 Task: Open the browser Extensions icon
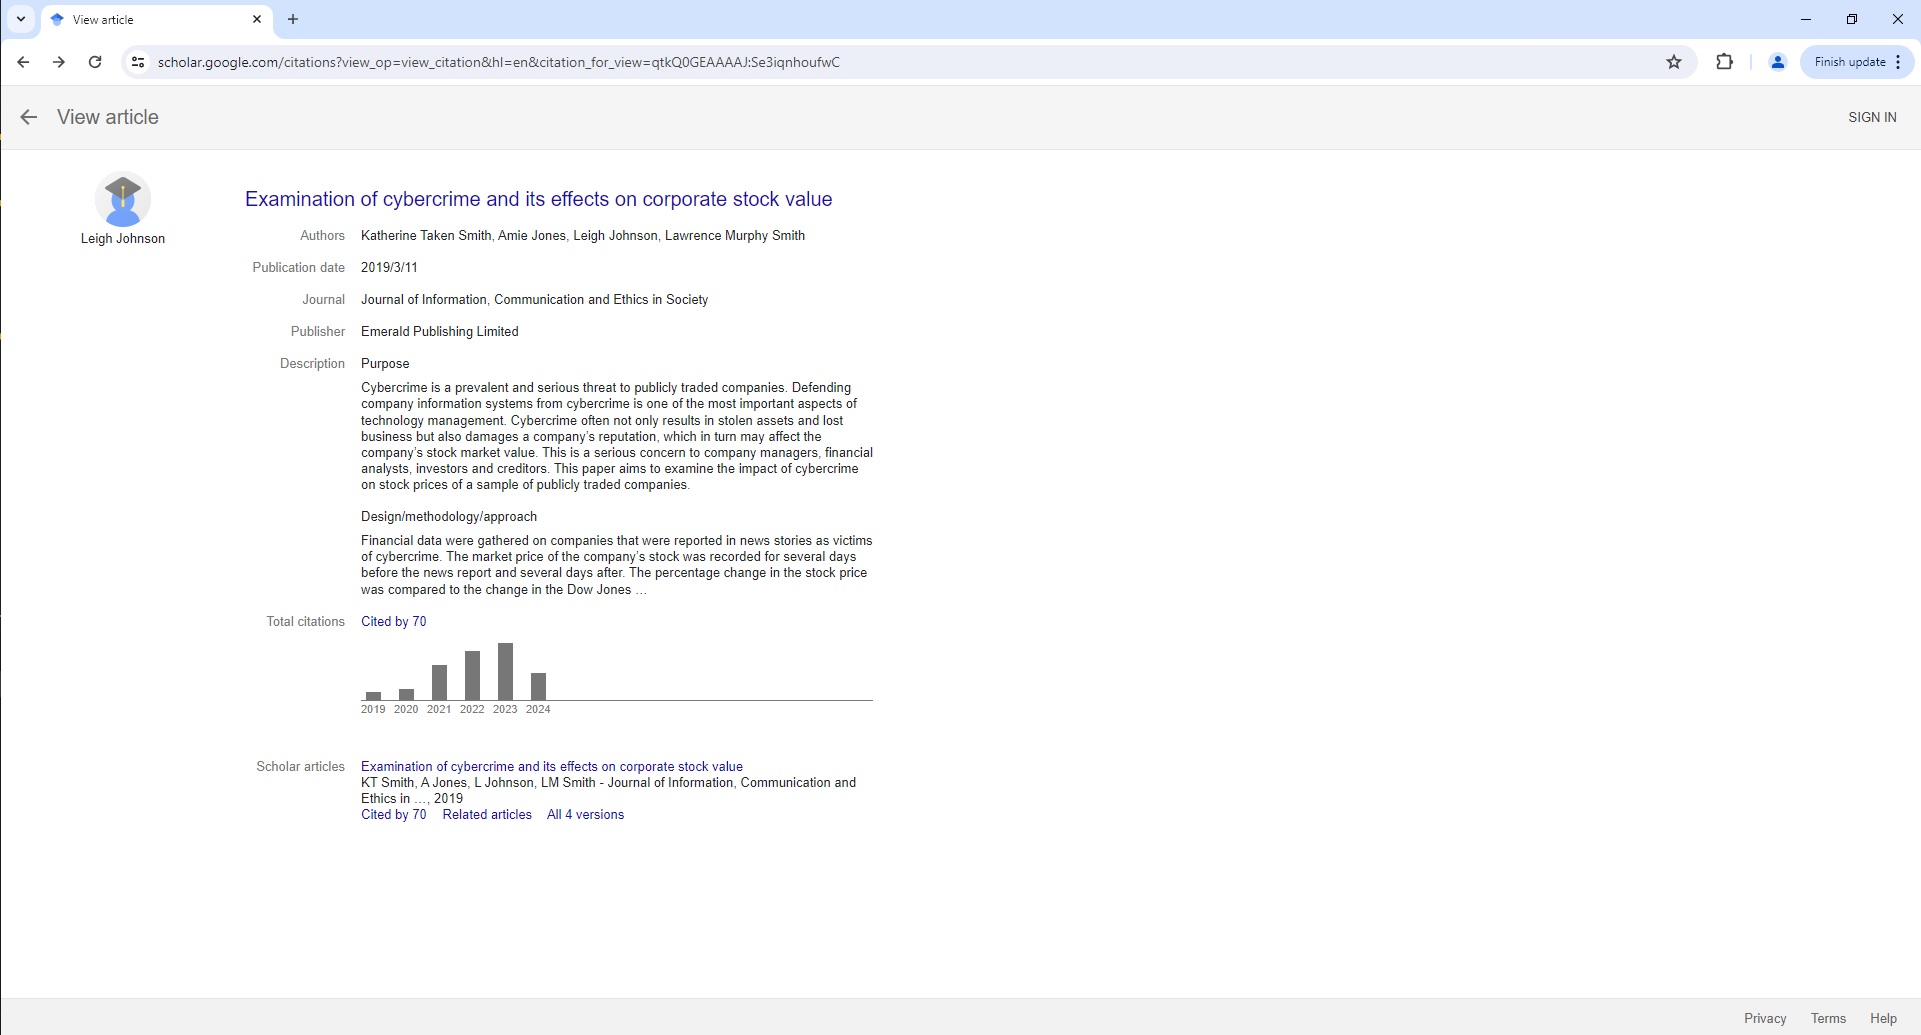1725,62
